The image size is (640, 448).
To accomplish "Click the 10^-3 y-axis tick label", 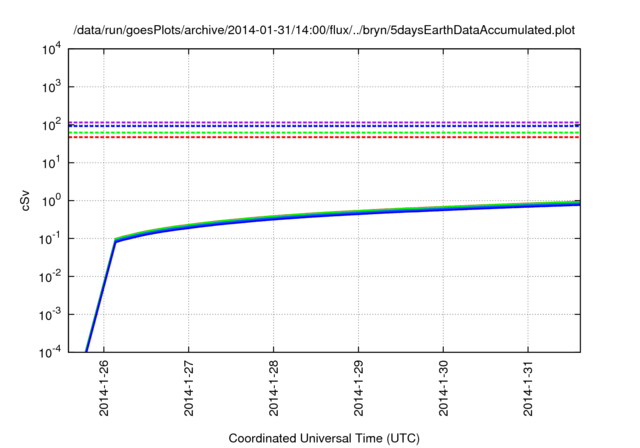I will coord(50,314).
